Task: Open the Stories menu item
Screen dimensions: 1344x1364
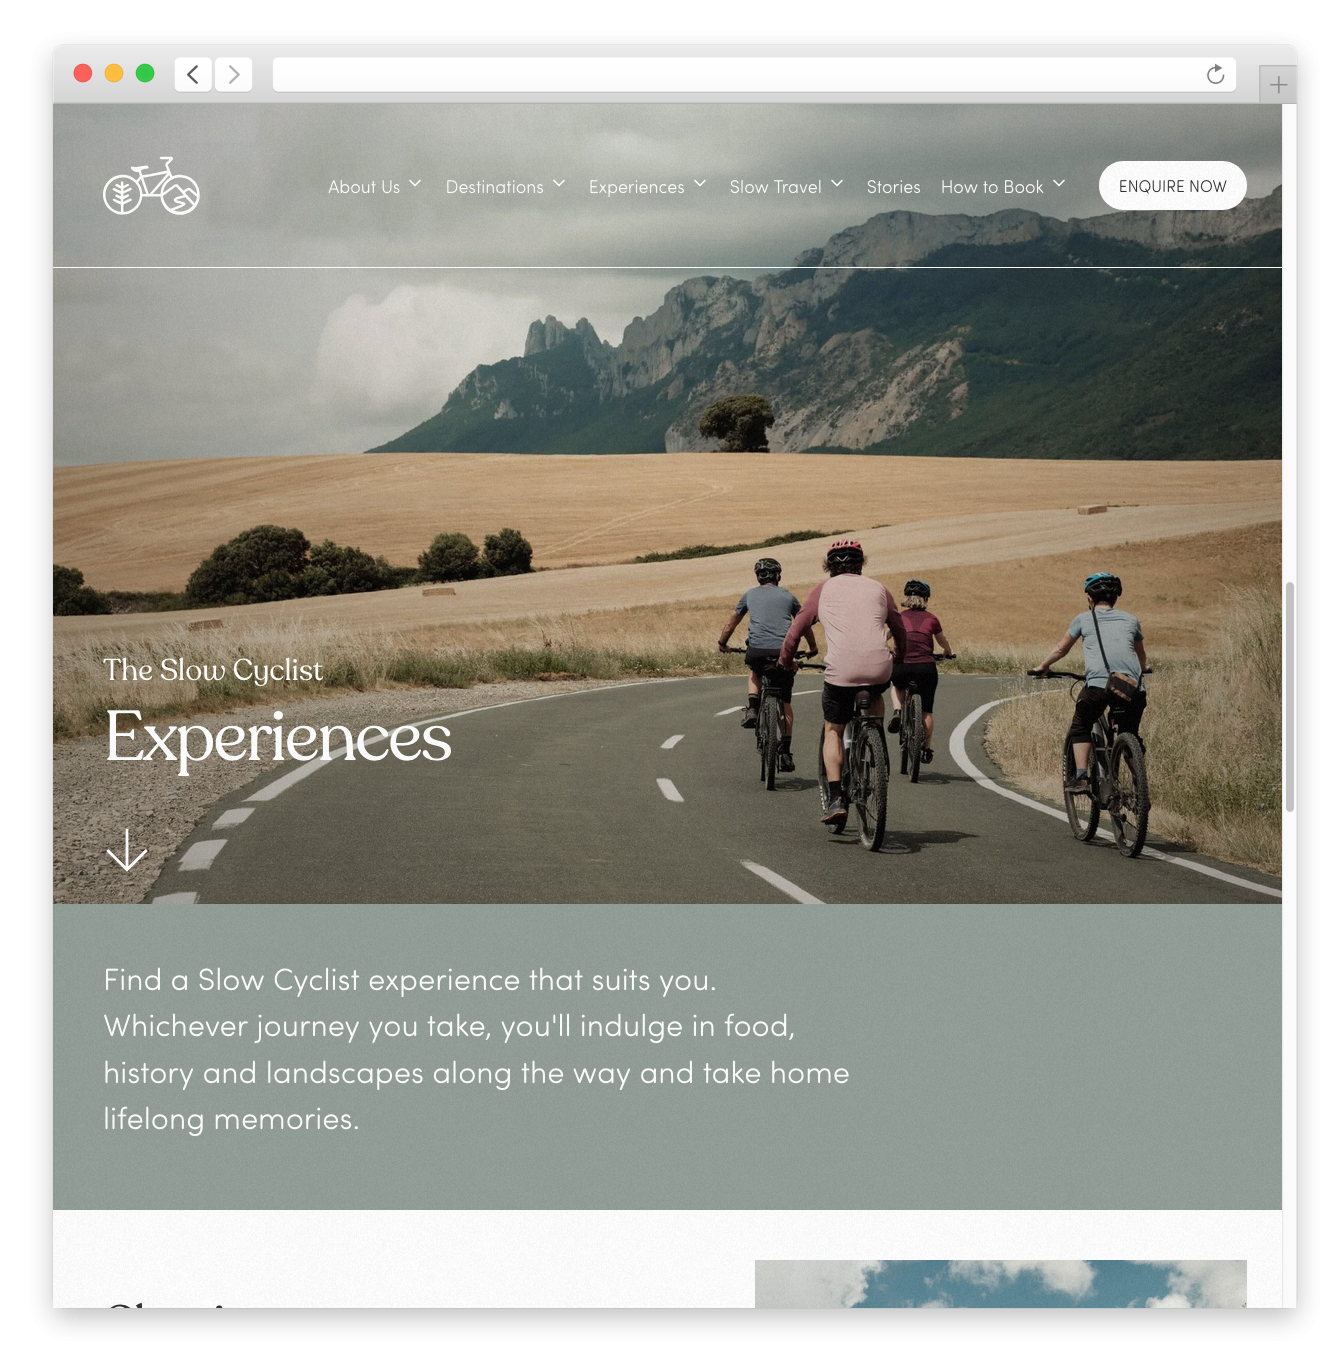Action: pyautogui.click(x=893, y=187)
